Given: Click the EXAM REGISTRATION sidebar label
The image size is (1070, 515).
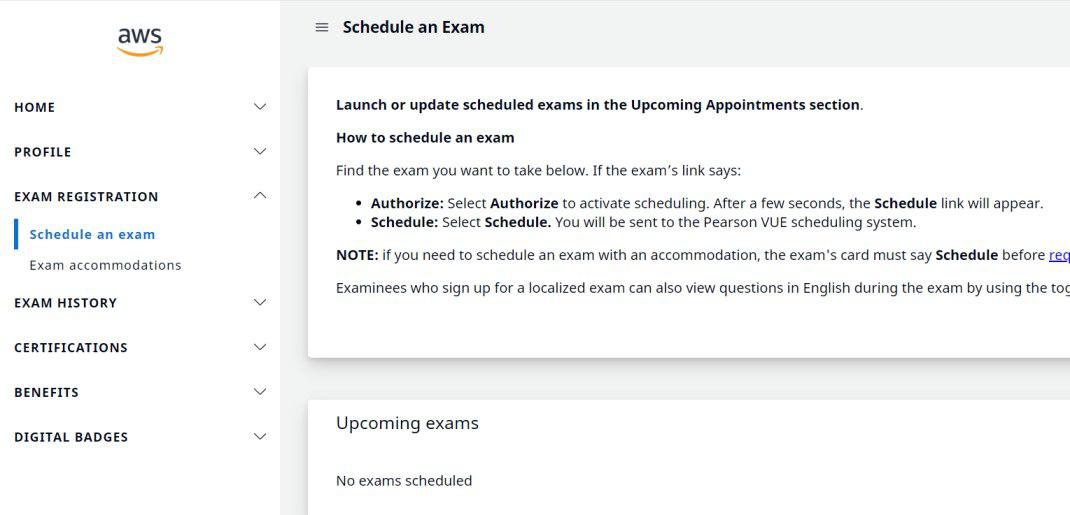Looking at the screenshot, I should [x=86, y=197].
